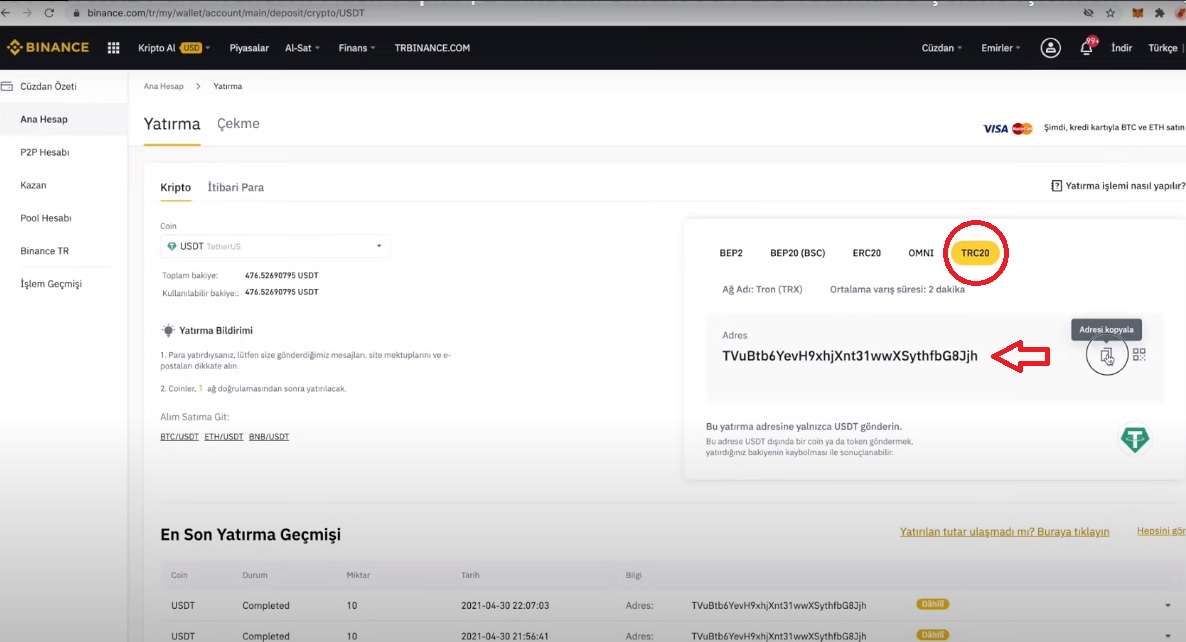Click the light bulb icon beside Yatırma Bildirimi
Viewport: 1186px width, 642px height.
pos(168,330)
